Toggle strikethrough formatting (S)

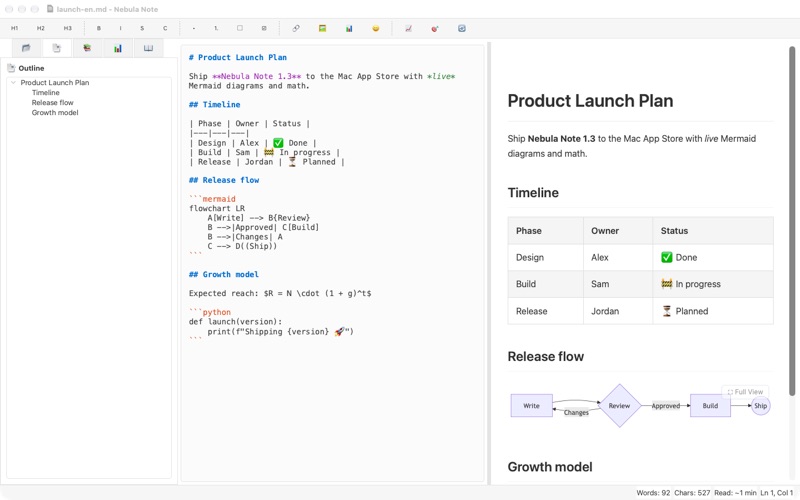coord(142,29)
